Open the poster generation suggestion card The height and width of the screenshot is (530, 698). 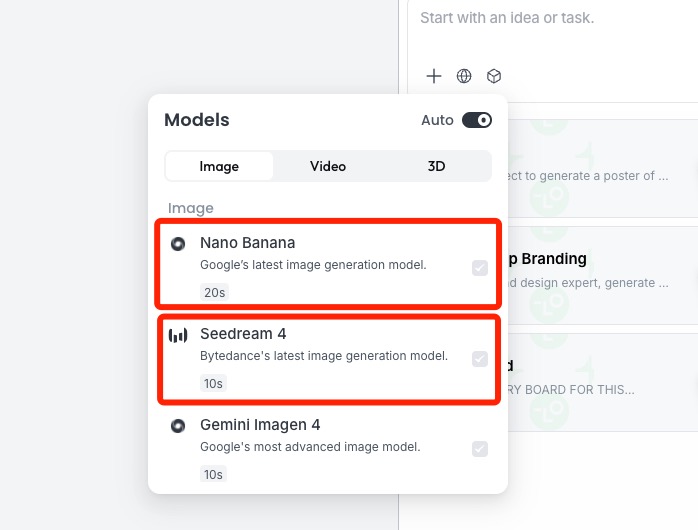[x=603, y=168]
